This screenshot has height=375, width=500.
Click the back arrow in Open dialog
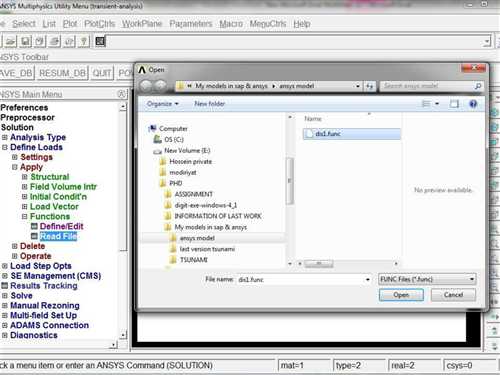146,86
